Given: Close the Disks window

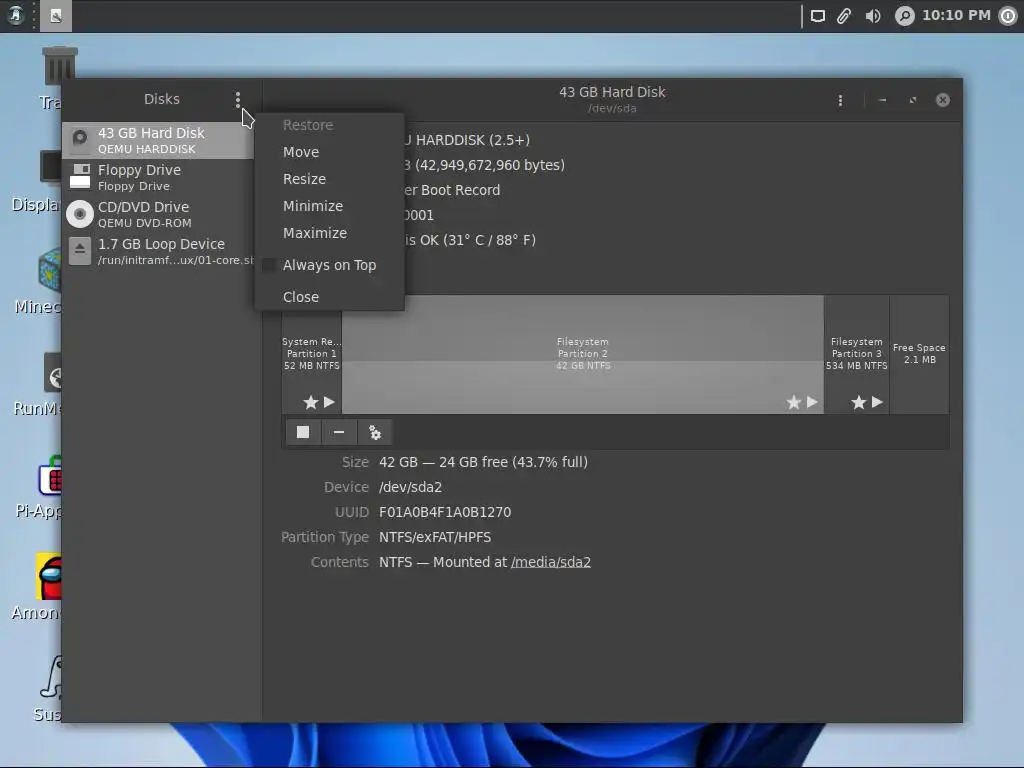Looking at the screenshot, I should 942,100.
